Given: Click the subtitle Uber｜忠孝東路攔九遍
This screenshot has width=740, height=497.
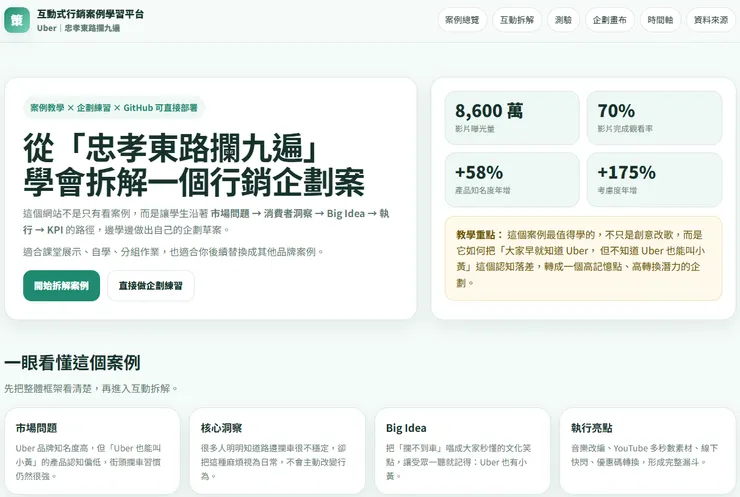Looking at the screenshot, I should [x=78, y=28].
